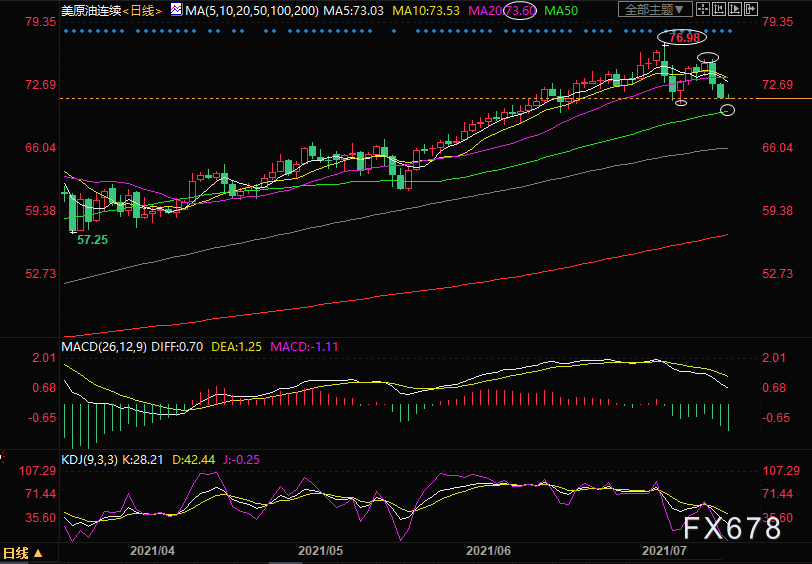Click the jump-to-start chart icon

719,9
